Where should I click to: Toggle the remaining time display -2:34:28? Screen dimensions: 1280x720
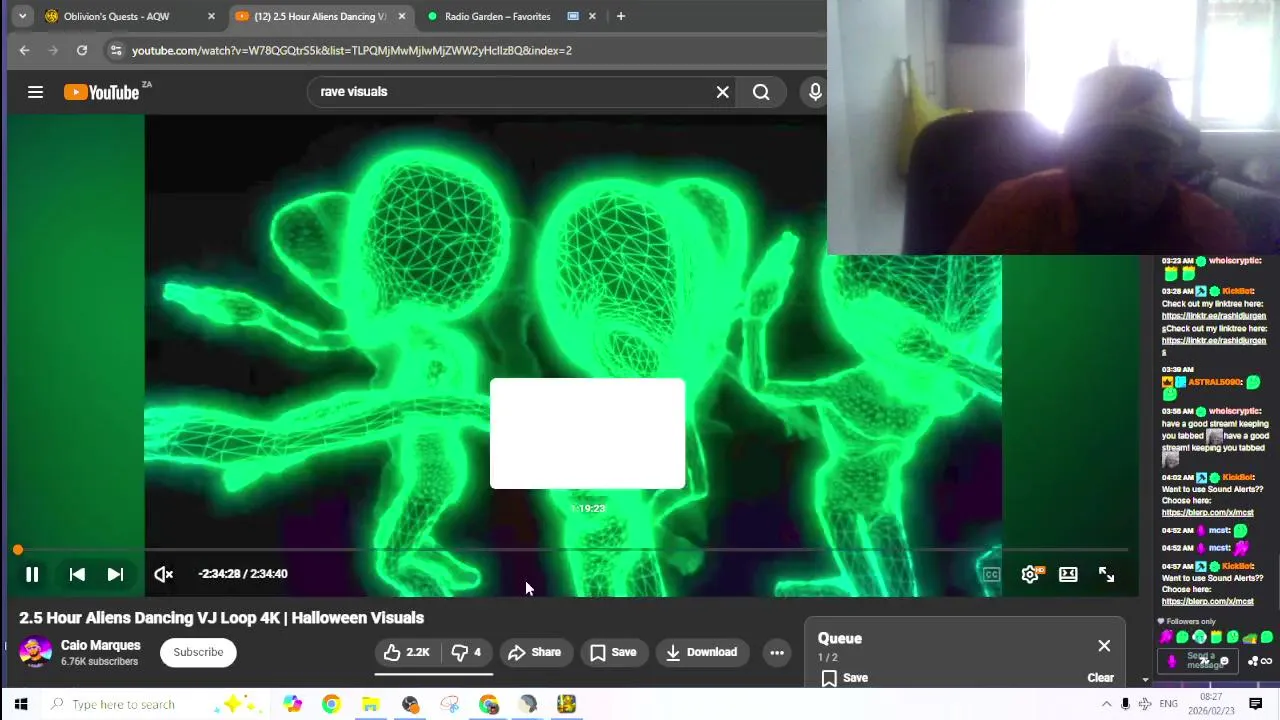point(243,574)
